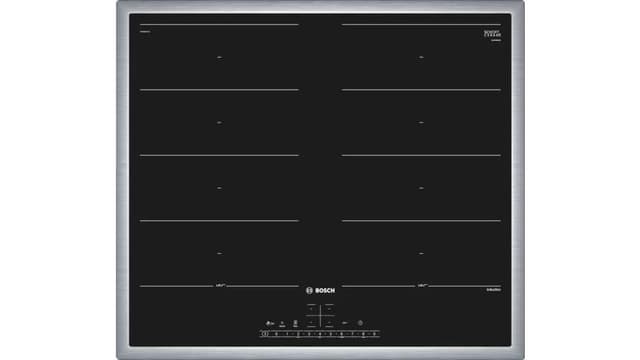Screen dimensions: 640x360
Task: Tap the leftmost control icon above the slider
Action: 270,323
